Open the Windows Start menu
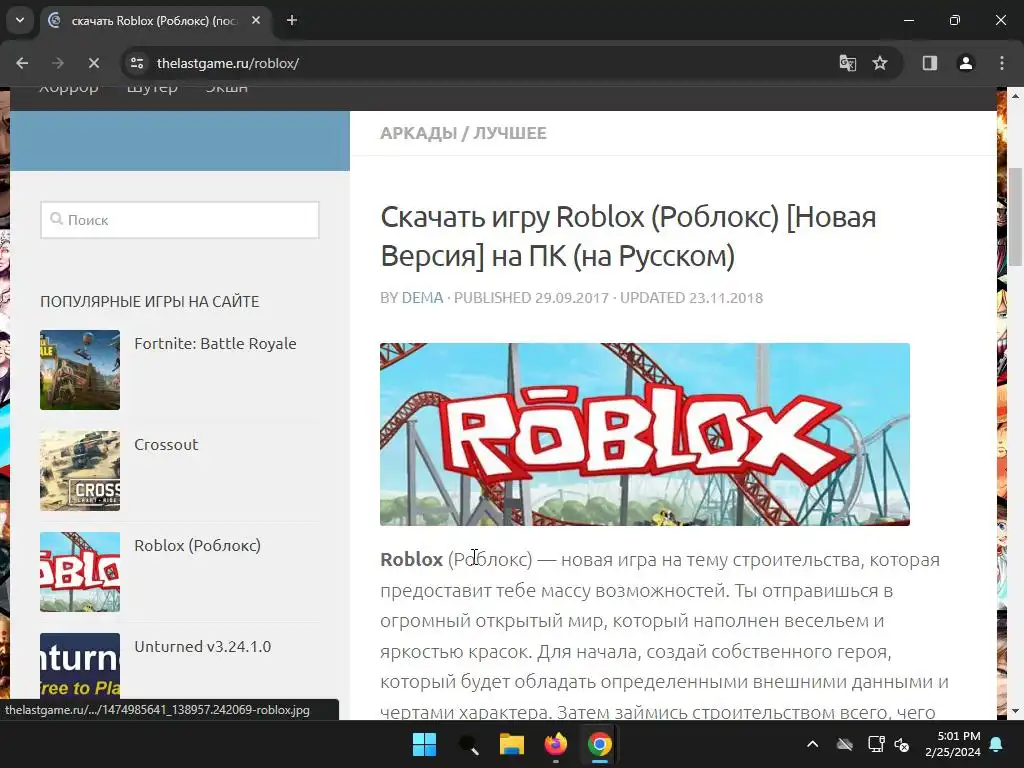The image size is (1024, 768). [424, 744]
